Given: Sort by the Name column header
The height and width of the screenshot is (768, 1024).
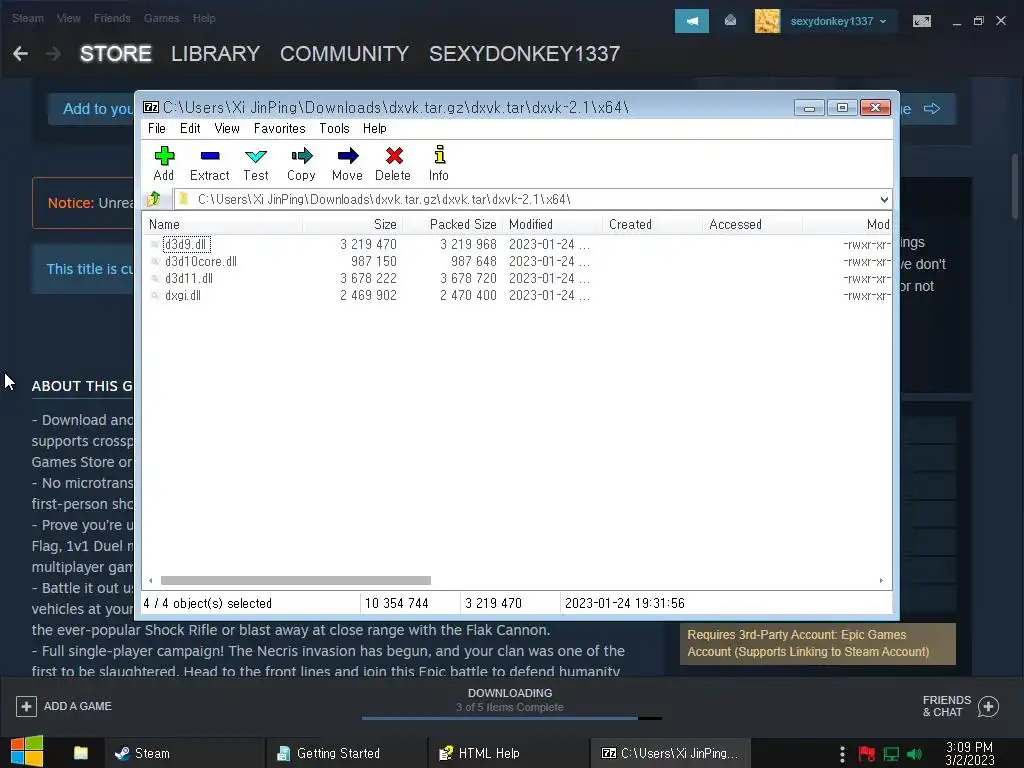Looking at the screenshot, I should [223, 224].
